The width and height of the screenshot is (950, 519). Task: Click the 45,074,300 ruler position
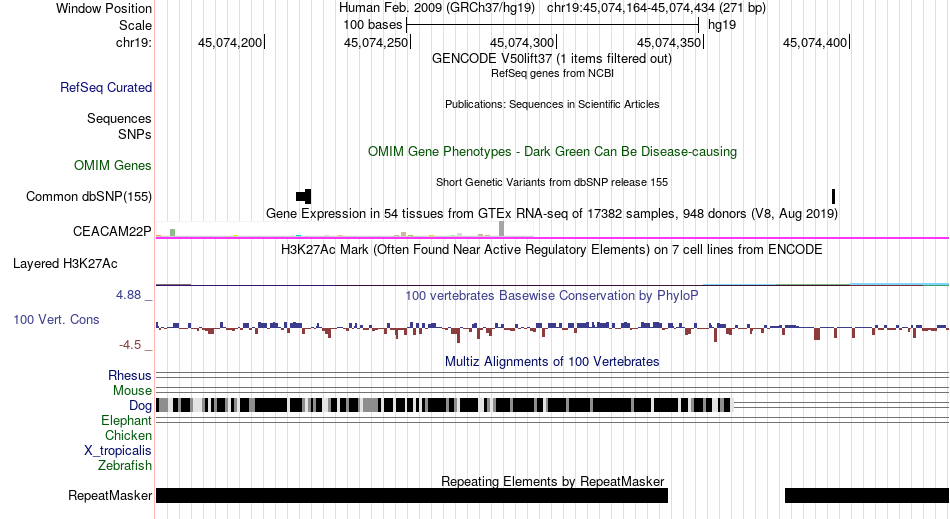(x=522, y=42)
